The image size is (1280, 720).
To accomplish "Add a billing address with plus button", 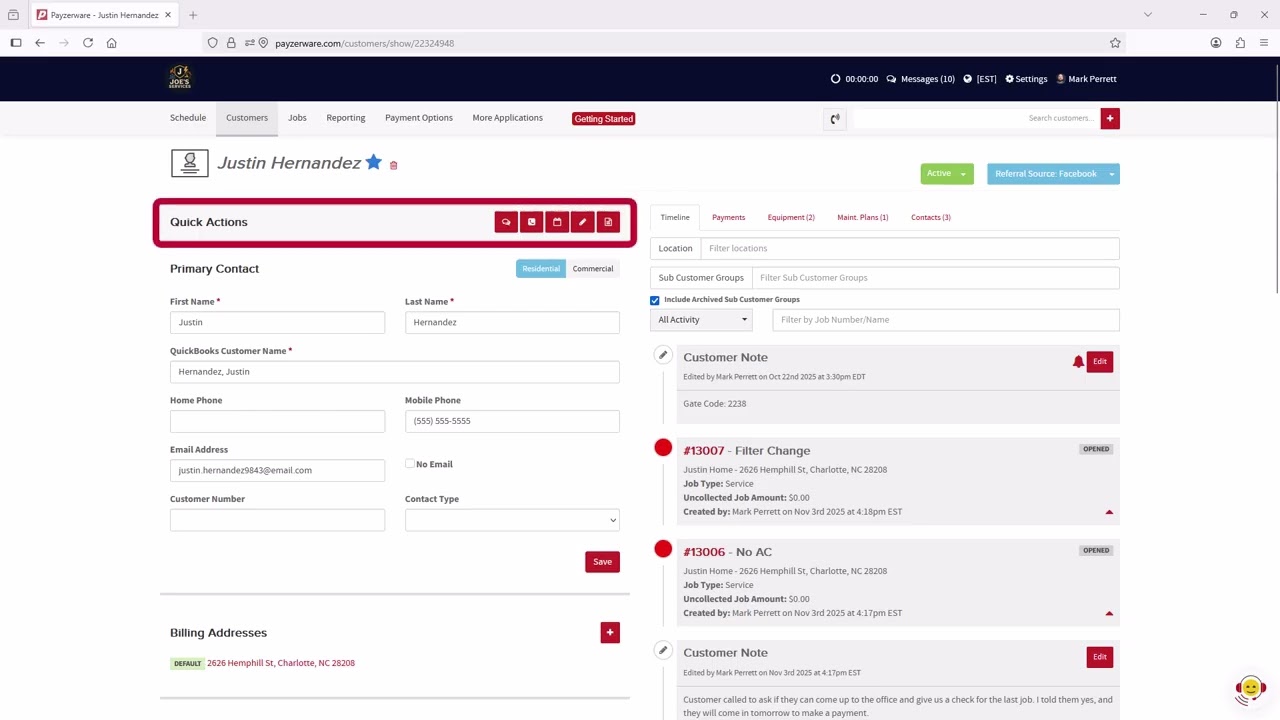I will point(610,632).
